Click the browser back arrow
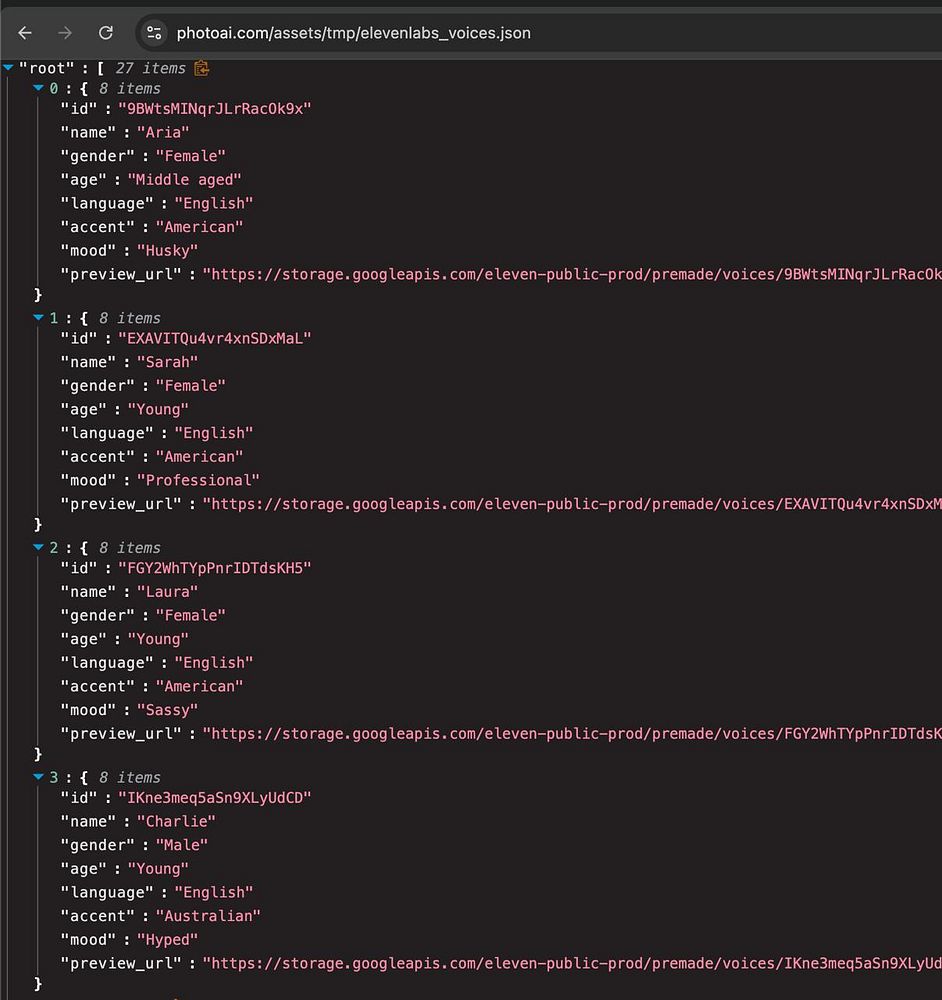This screenshot has width=942, height=1000. coord(25,33)
